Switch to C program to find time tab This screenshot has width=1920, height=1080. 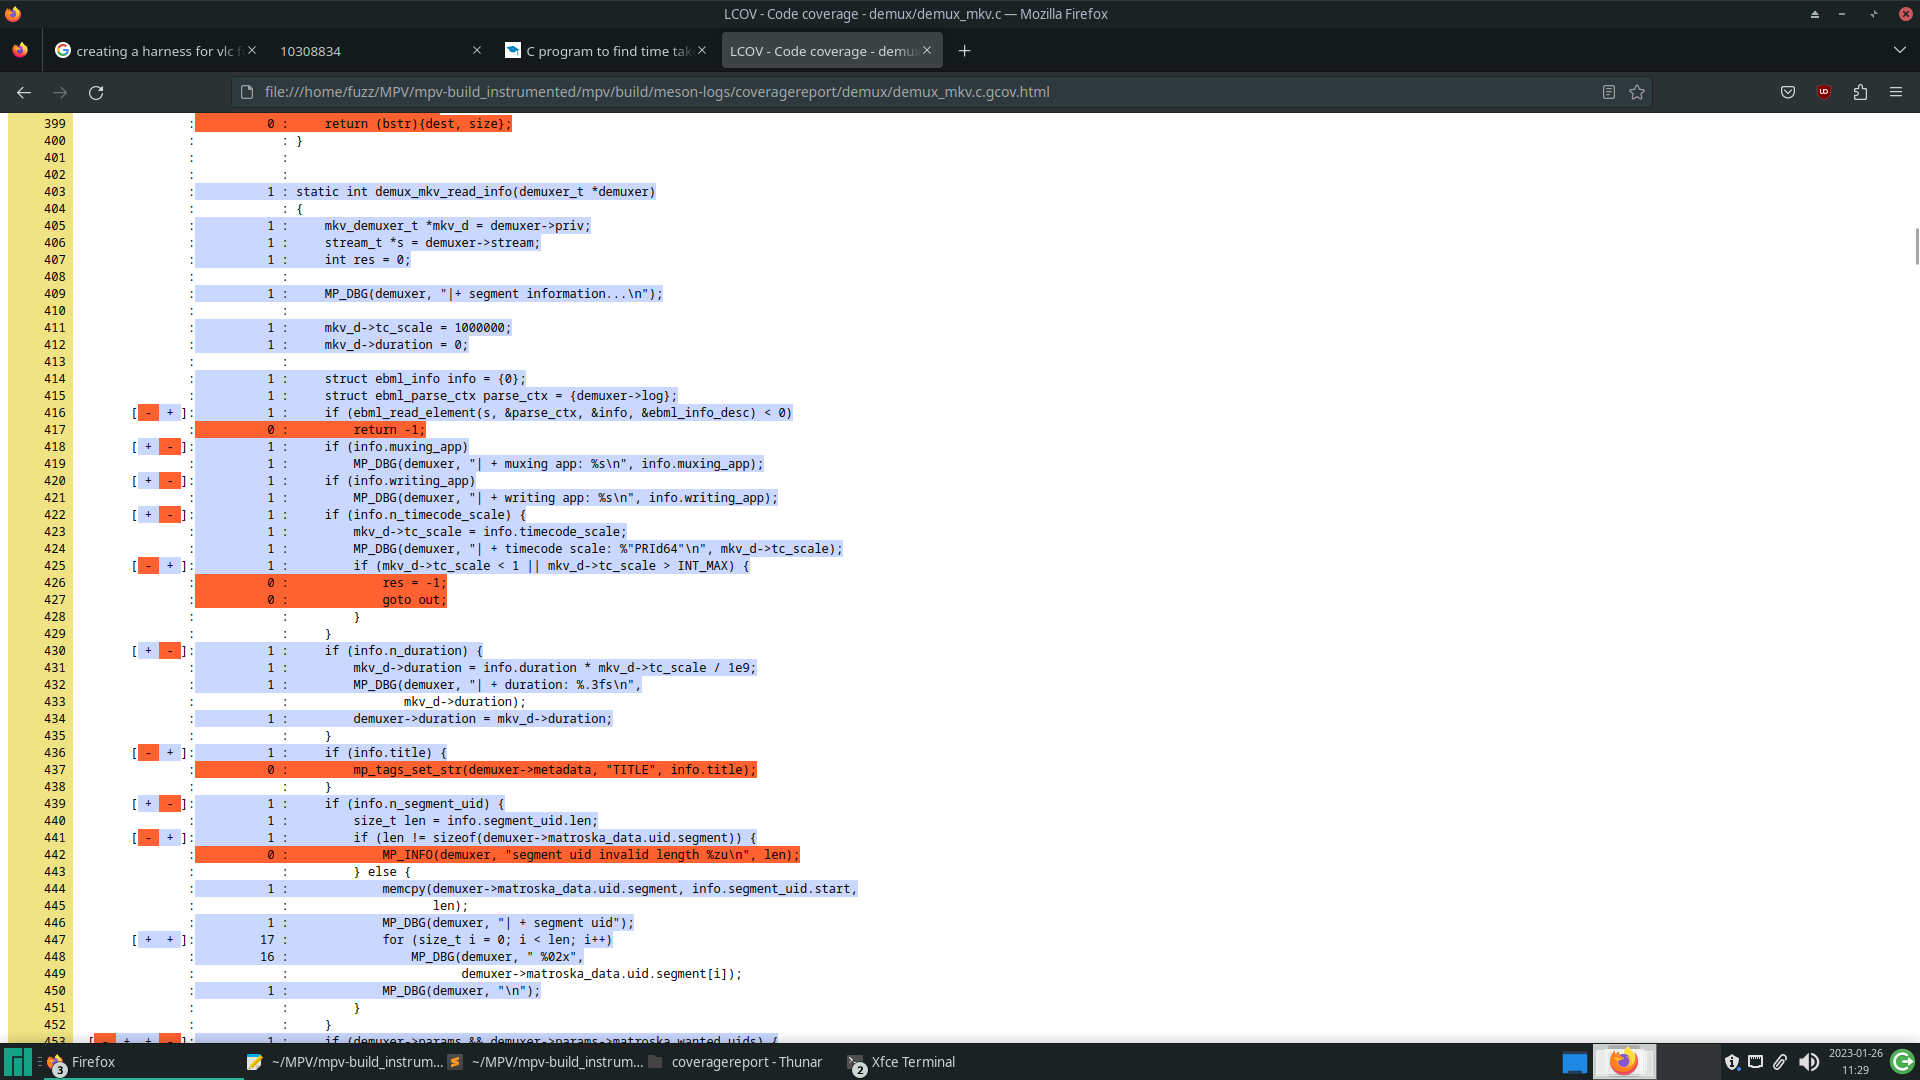pos(600,51)
